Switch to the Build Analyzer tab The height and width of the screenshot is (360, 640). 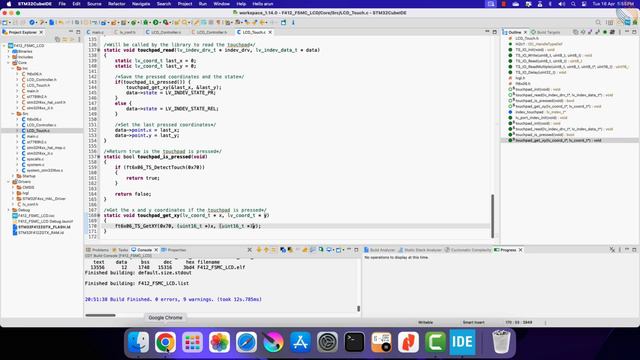[x=380, y=250]
